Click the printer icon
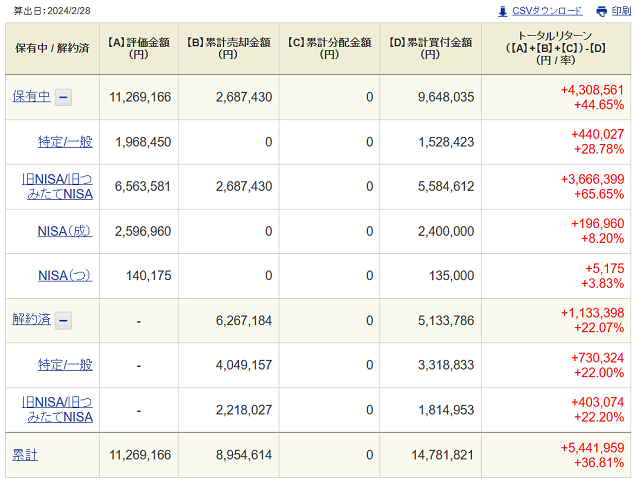637x480 pixels. (x=602, y=11)
